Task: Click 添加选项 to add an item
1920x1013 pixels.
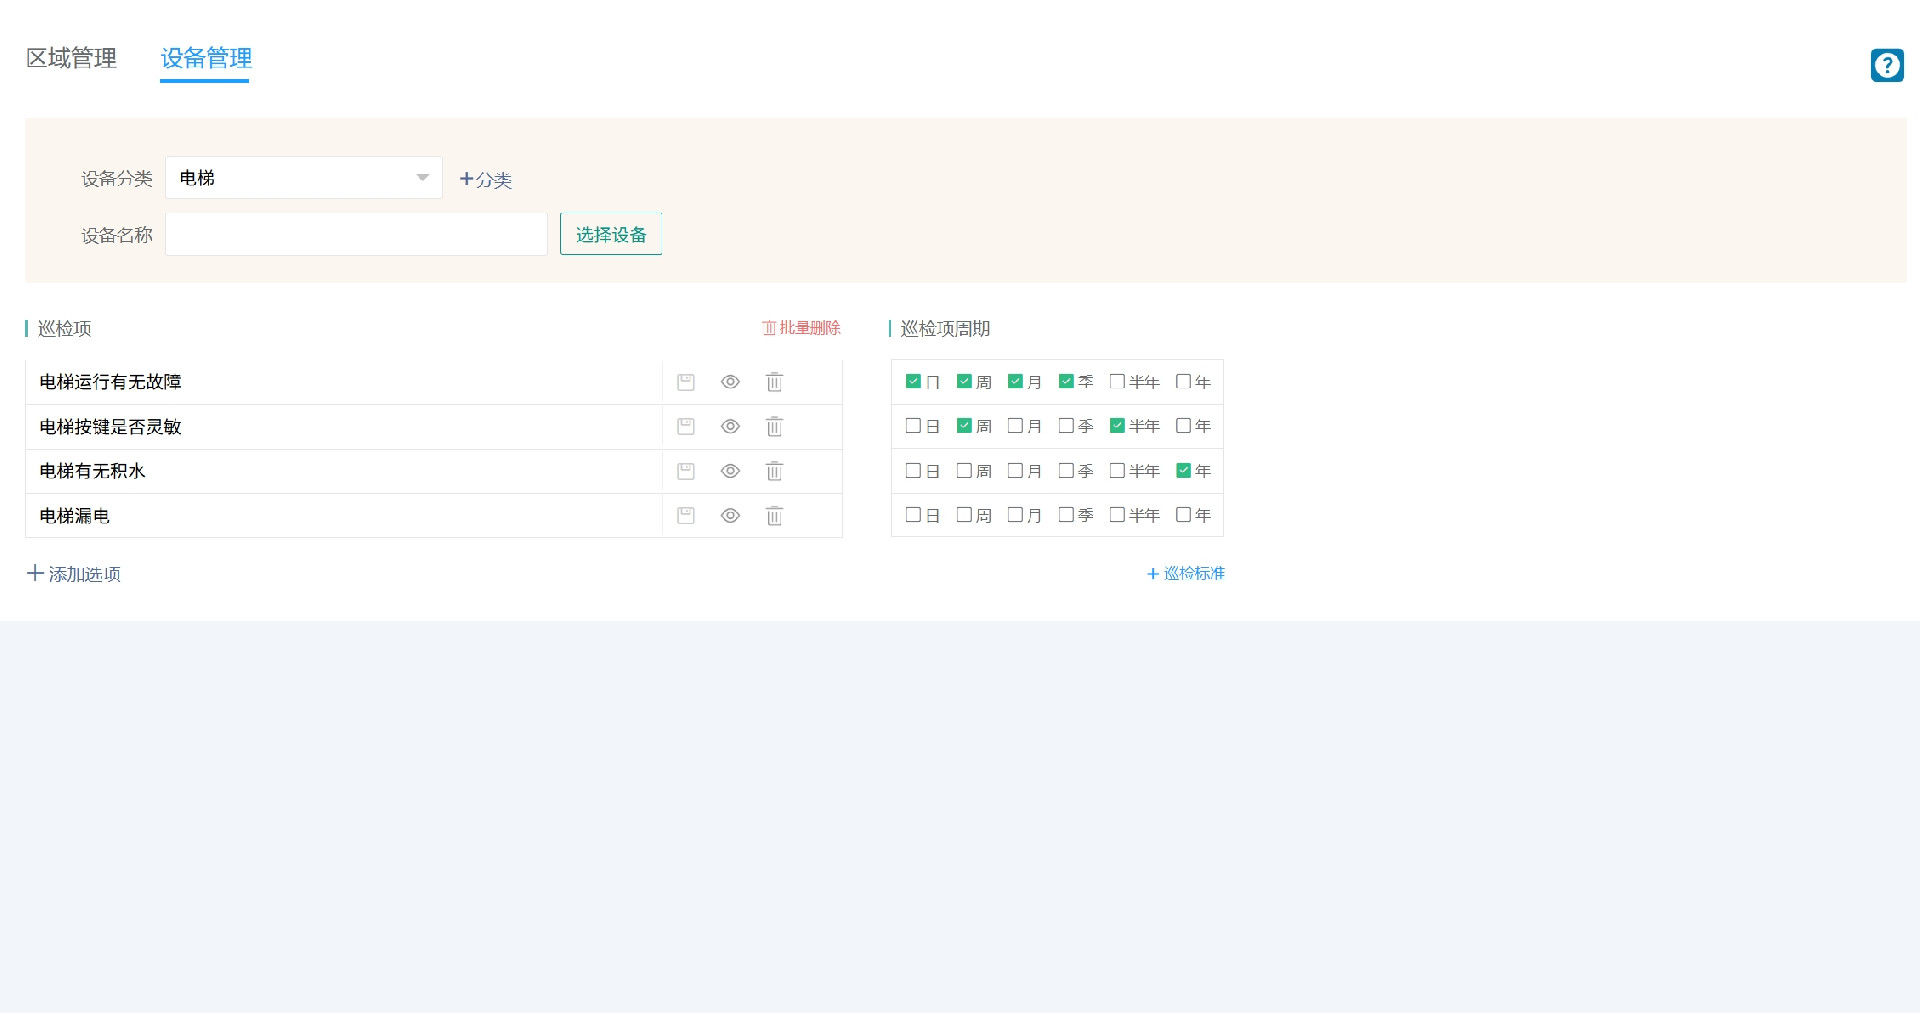Action: [74, 574]
